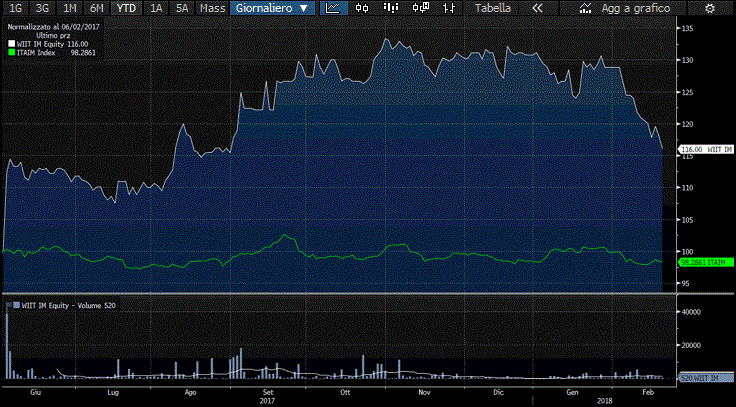Image resolution: width=736 pixels, height=407 pixels.
Task: Open chart settings gear icon
Action: coord(710,8)
